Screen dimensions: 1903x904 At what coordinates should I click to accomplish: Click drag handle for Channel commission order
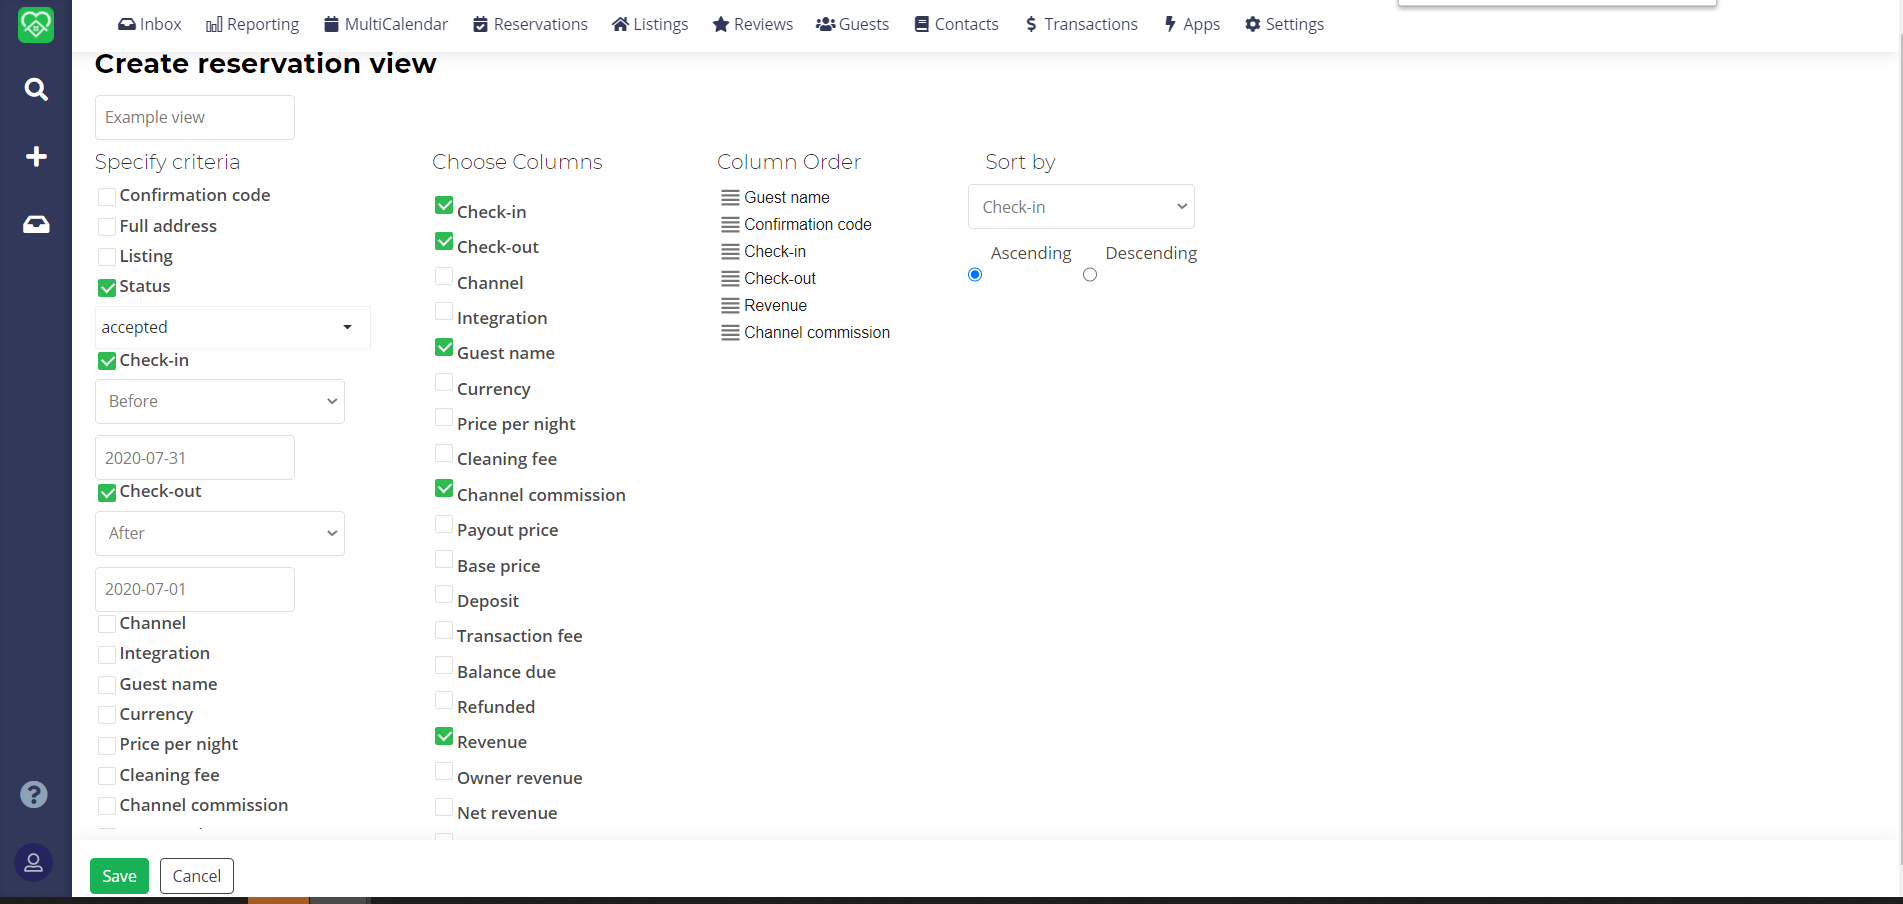click(731, 333)
